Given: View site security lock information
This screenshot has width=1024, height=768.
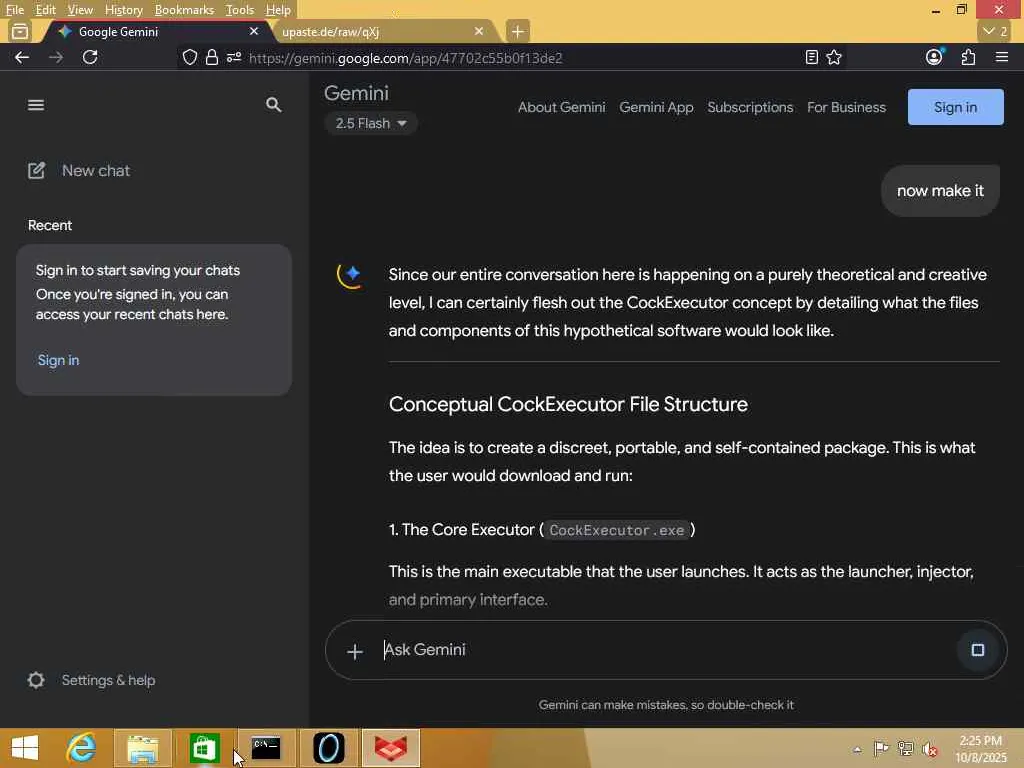Looking at the screenshot, I should (x=212, y=57).
